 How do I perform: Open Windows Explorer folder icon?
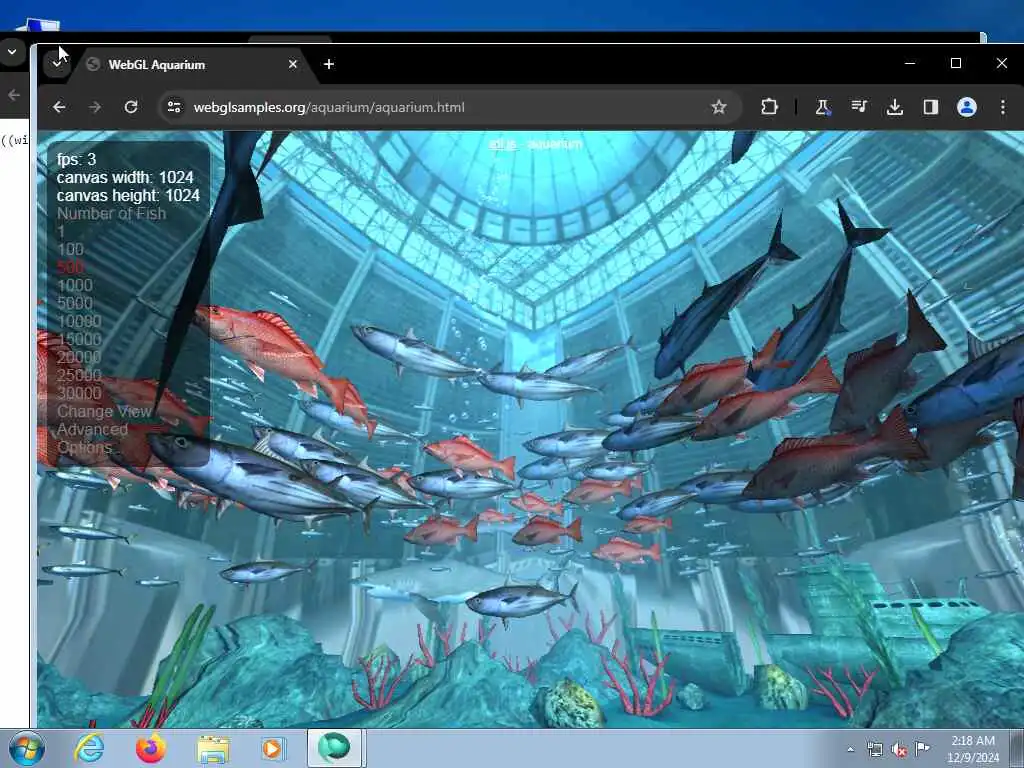pos(213,748)
